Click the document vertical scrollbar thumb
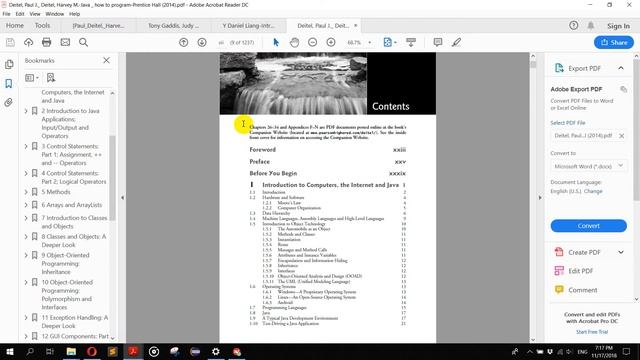This screenshot has height=360, width=640. 533,64
